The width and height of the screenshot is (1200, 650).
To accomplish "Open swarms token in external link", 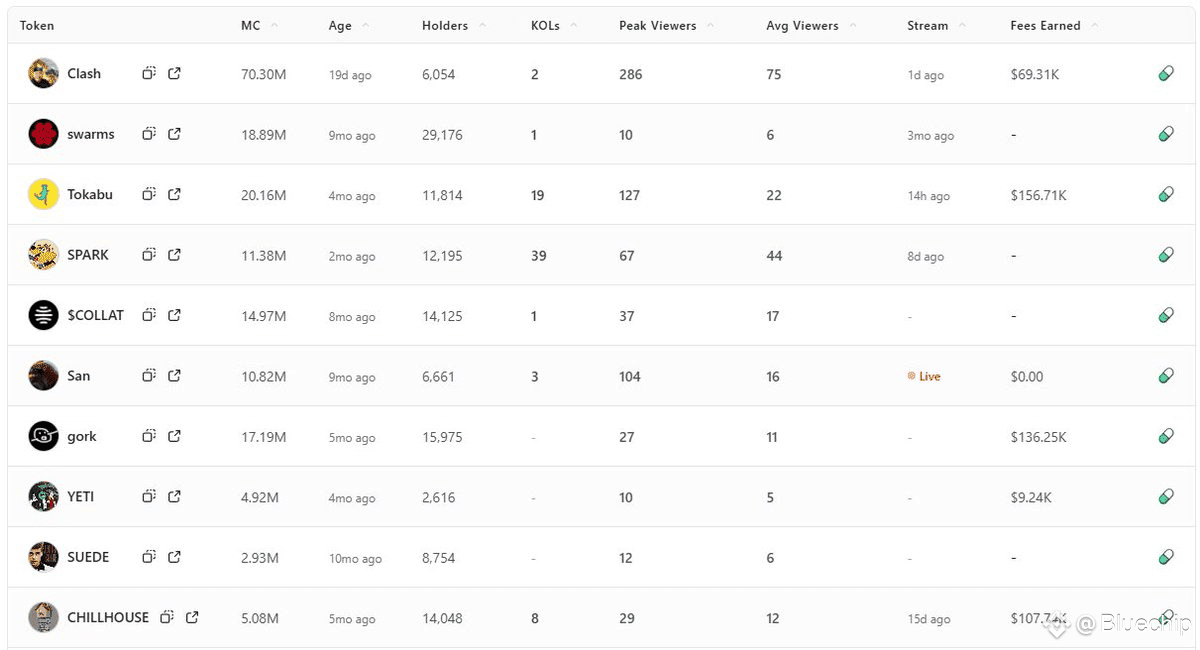I will tap(174, 134).
